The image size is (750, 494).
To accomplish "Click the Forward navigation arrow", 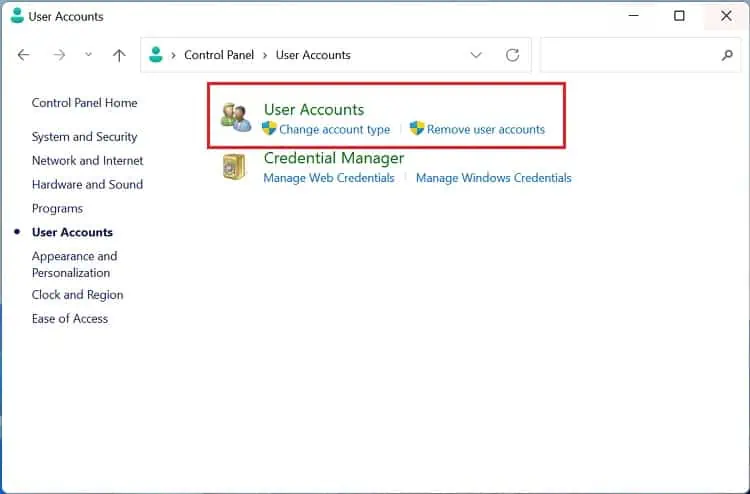I will pos(59,55).
